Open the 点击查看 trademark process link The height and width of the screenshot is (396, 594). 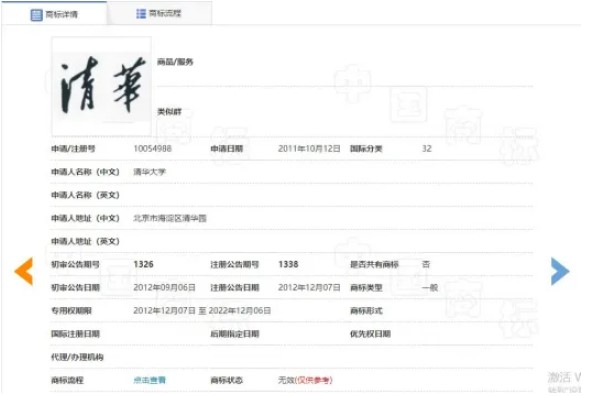pyautogui.click(x=149, y=380)
